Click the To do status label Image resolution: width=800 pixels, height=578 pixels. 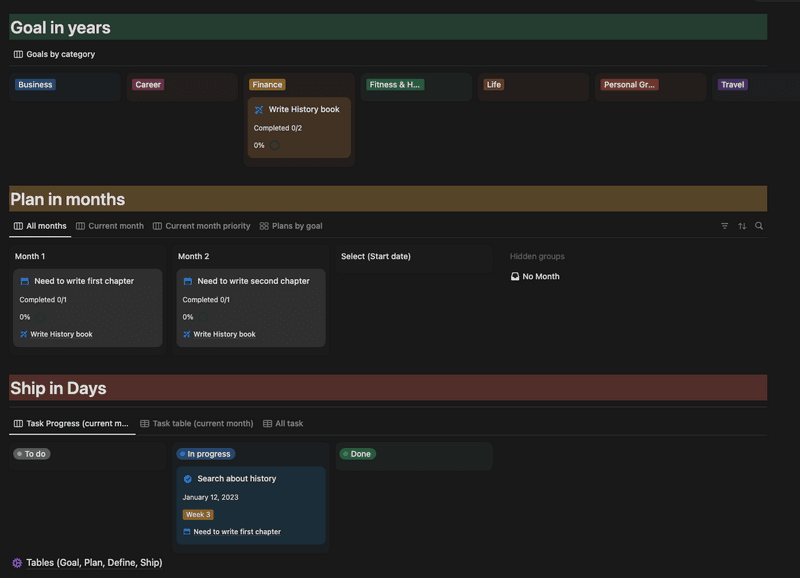point(32,454)
